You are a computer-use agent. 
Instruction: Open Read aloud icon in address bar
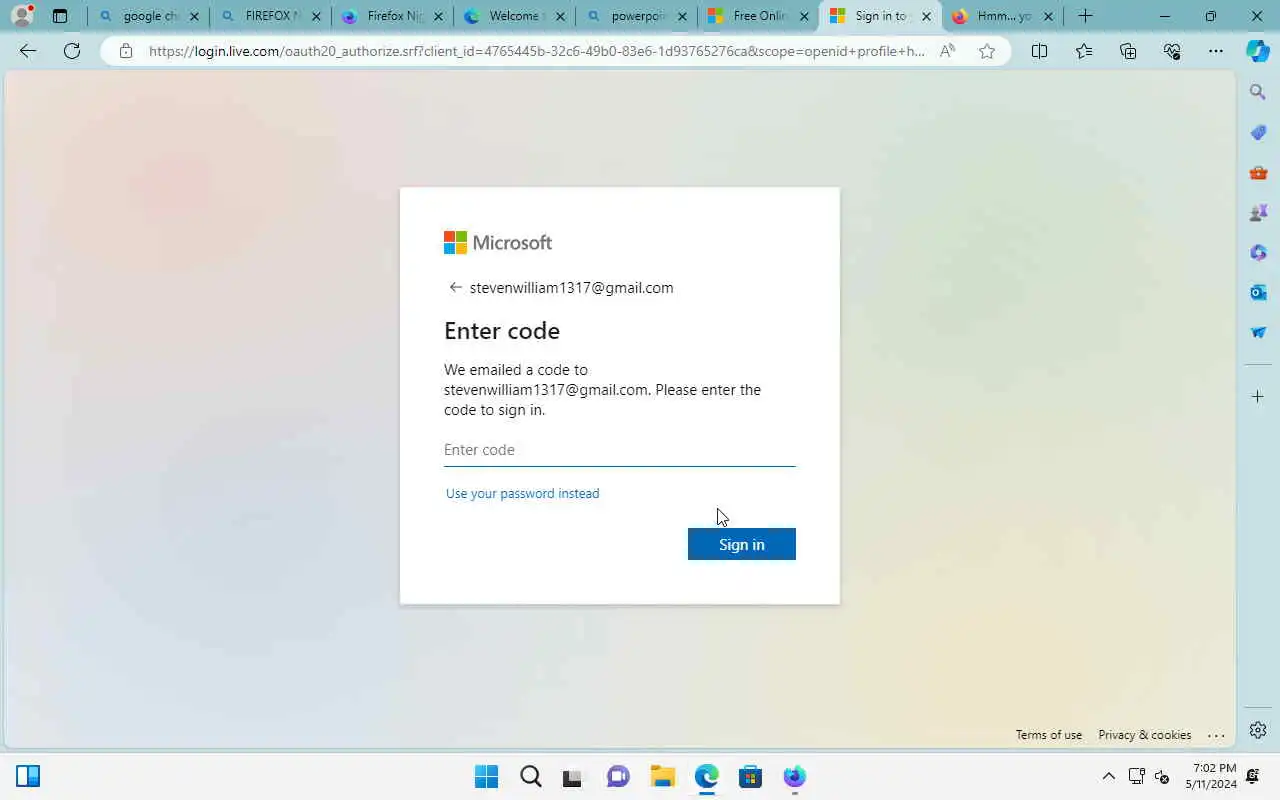(x=947, y=51)
